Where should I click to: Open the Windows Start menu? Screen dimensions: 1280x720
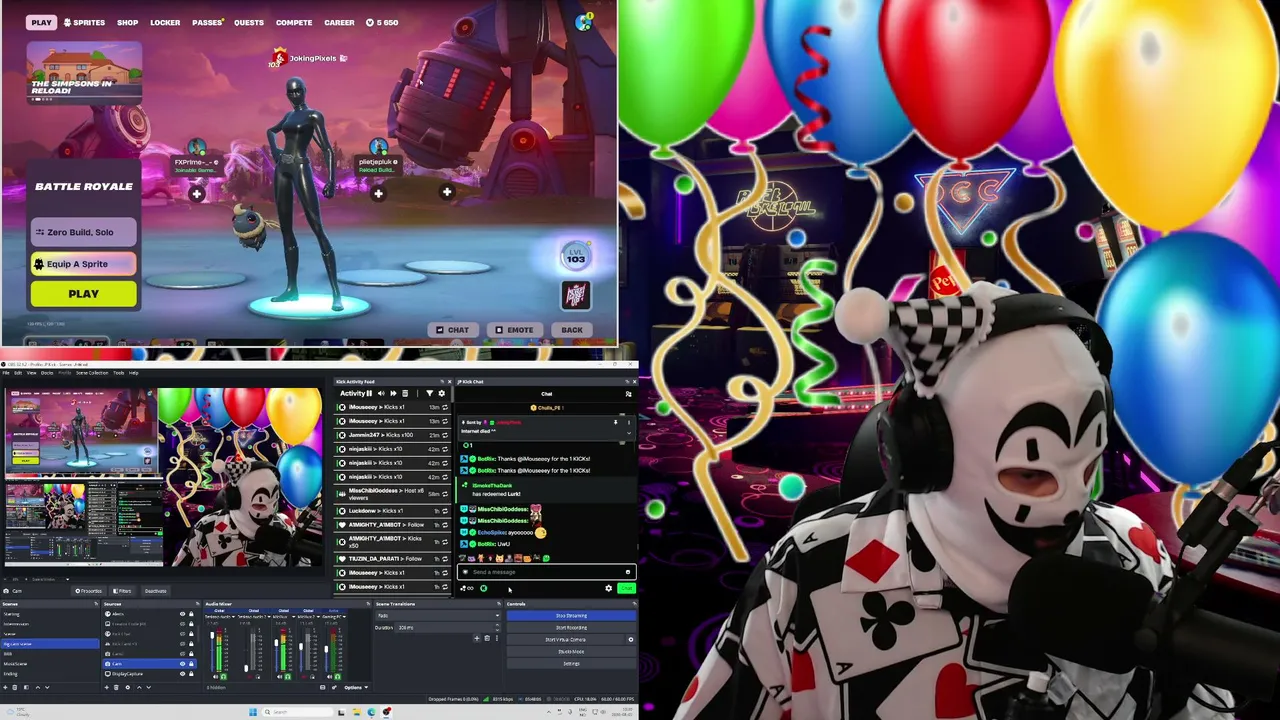pyautogui.click(x=253, y=712)
